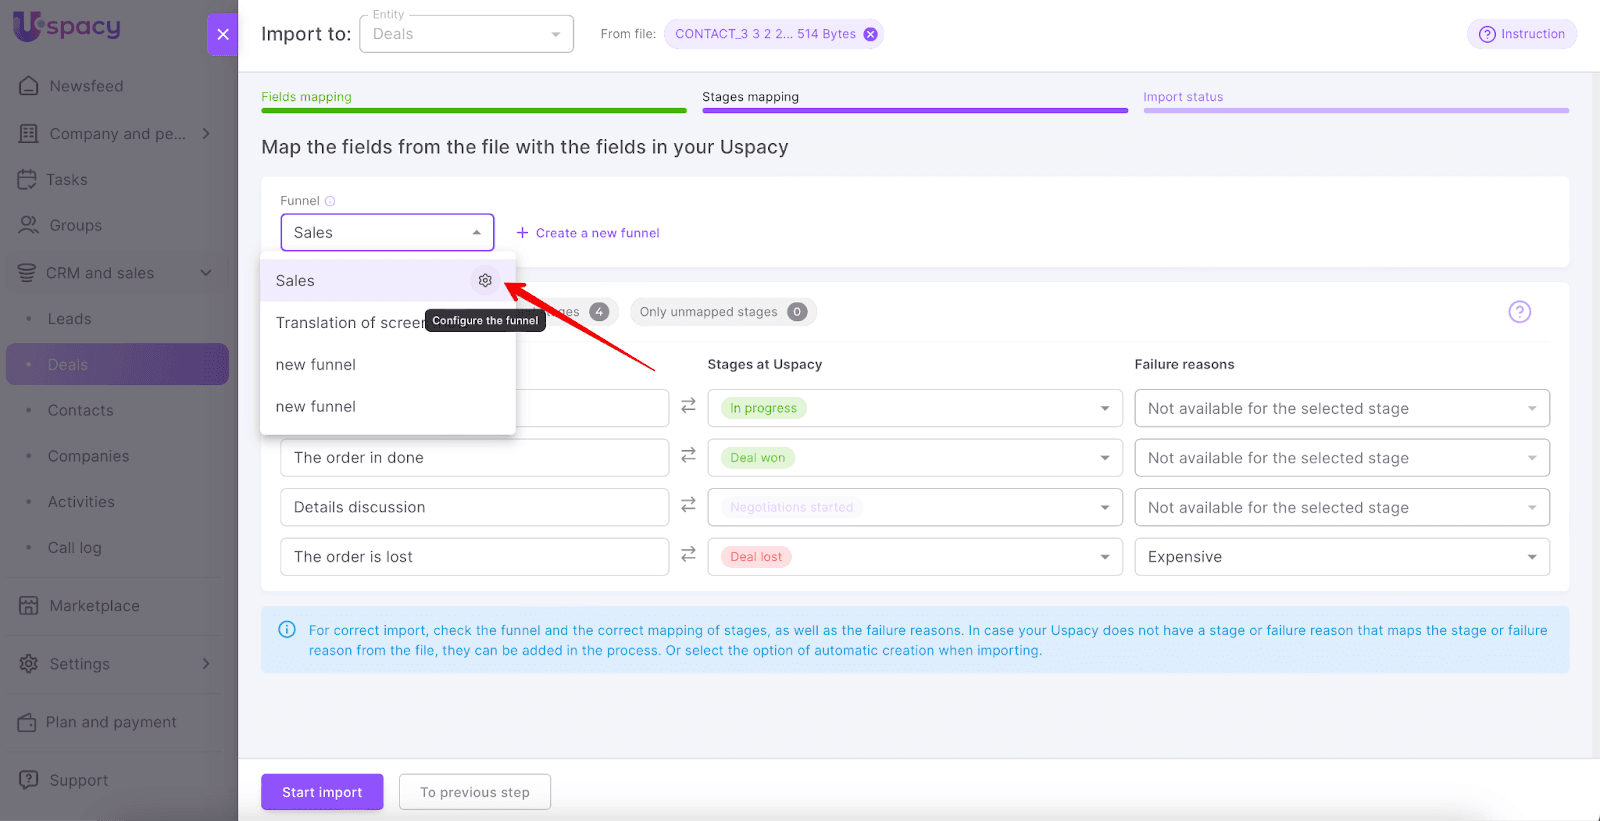This screenshot has height=821, width=1600.
Task: Click swap arrows beside Deal lost stage
Action: (688, 554)
